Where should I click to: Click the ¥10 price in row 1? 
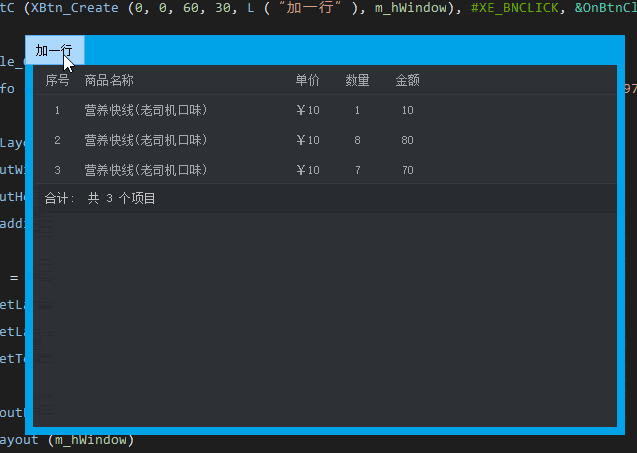(308, 110)
